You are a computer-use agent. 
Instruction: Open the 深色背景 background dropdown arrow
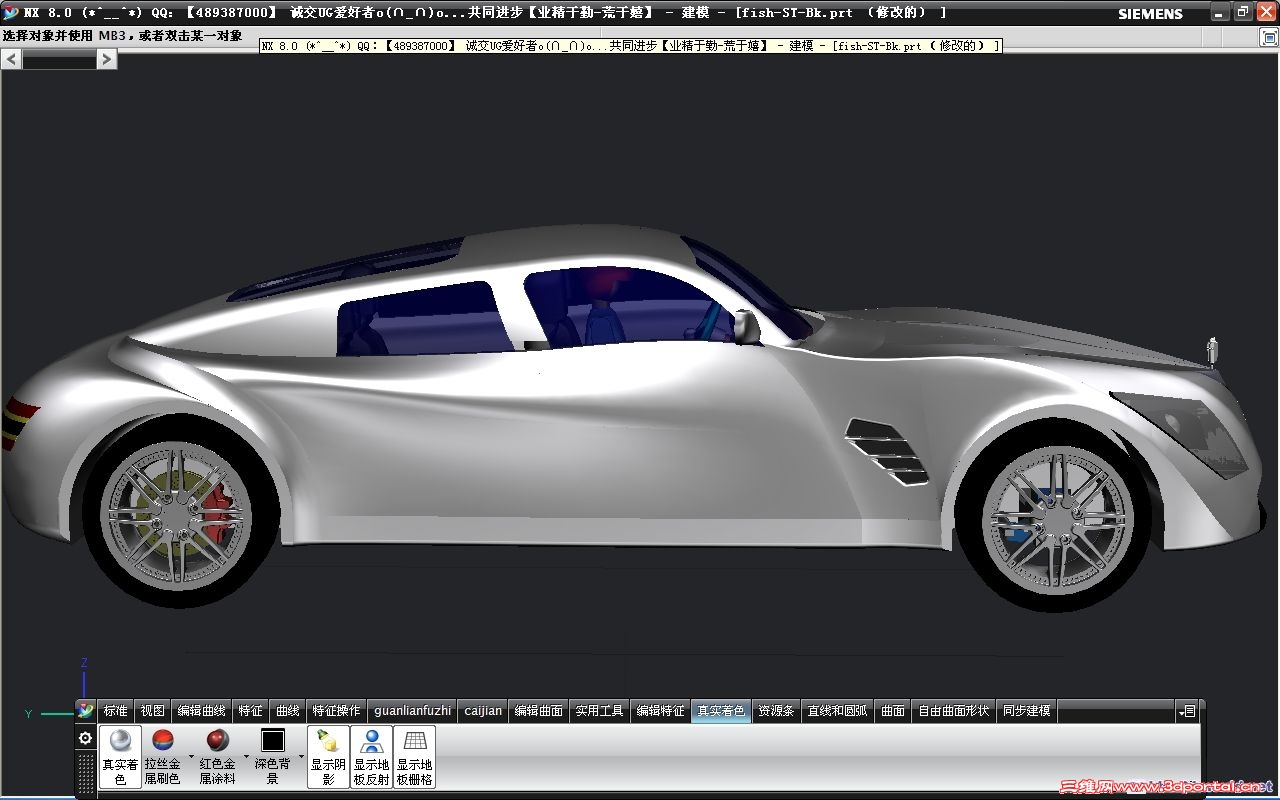coord(301,757)
